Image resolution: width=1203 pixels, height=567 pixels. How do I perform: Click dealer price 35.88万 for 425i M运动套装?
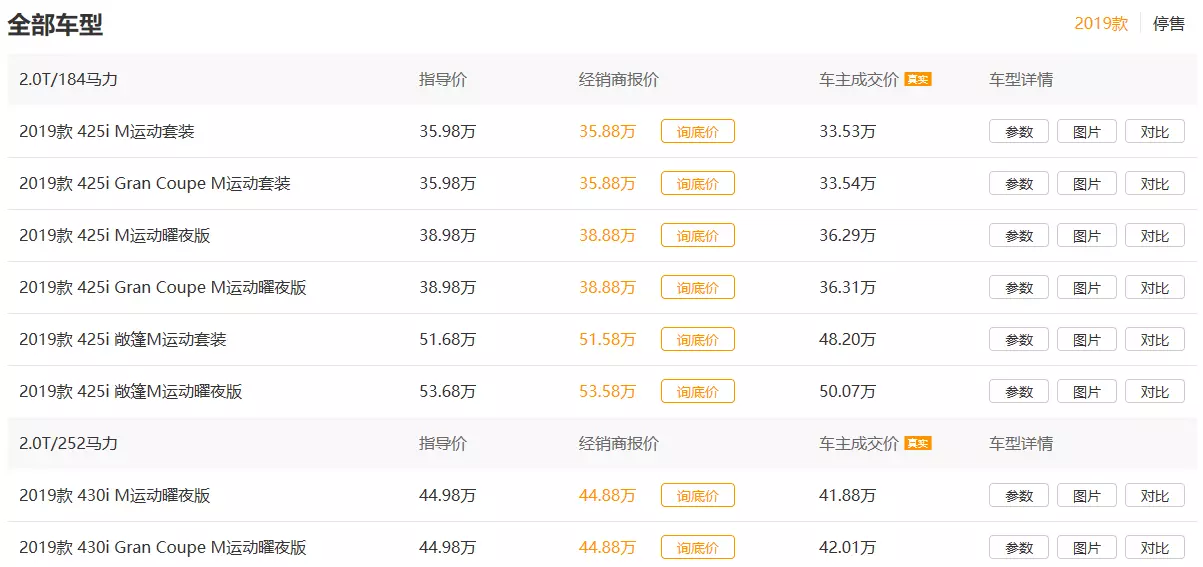(607, 132)
